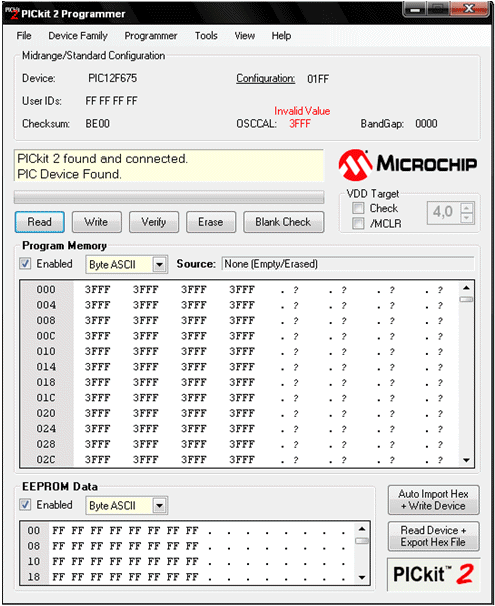Click Read Device + Export Hex File
This screenshot has height=606, width=495.
434,536
